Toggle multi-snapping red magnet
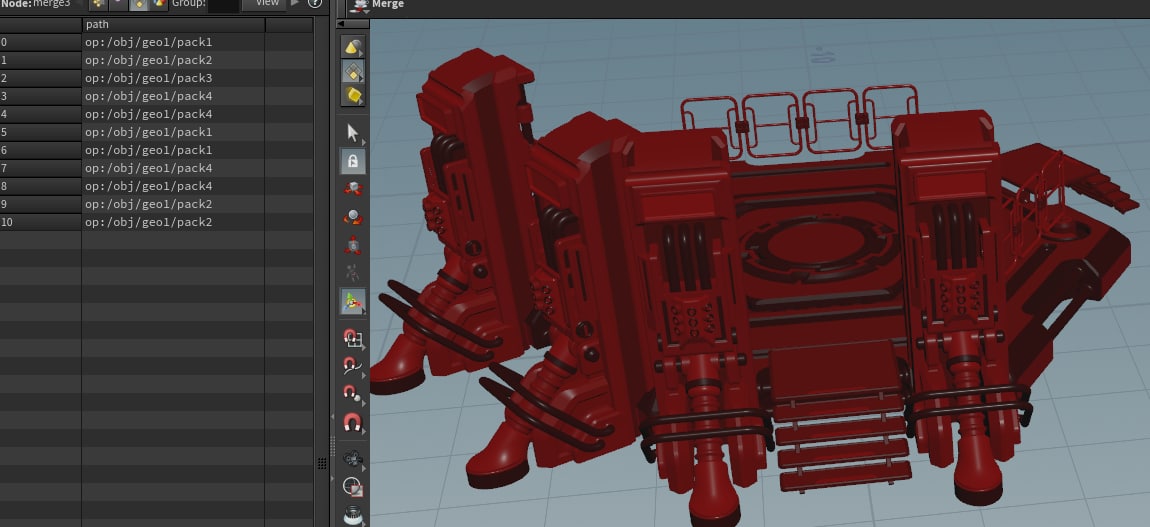This screenshot has width=1150, height=527. (353, 422)
